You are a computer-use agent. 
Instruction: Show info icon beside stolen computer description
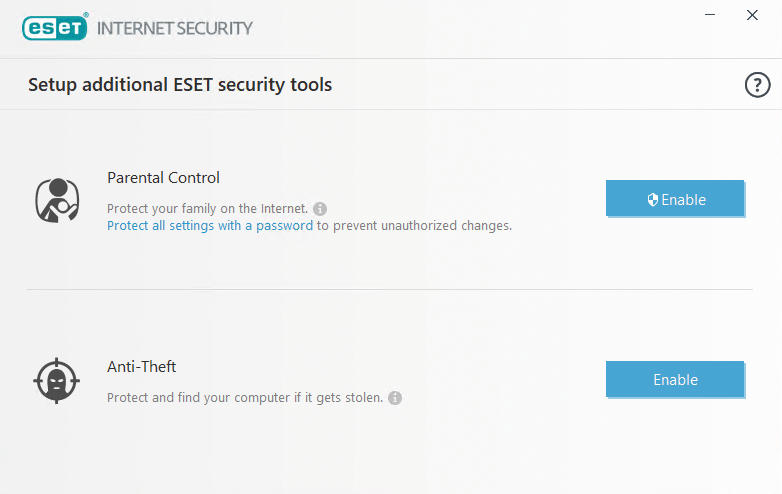click(x=394, y=398)
